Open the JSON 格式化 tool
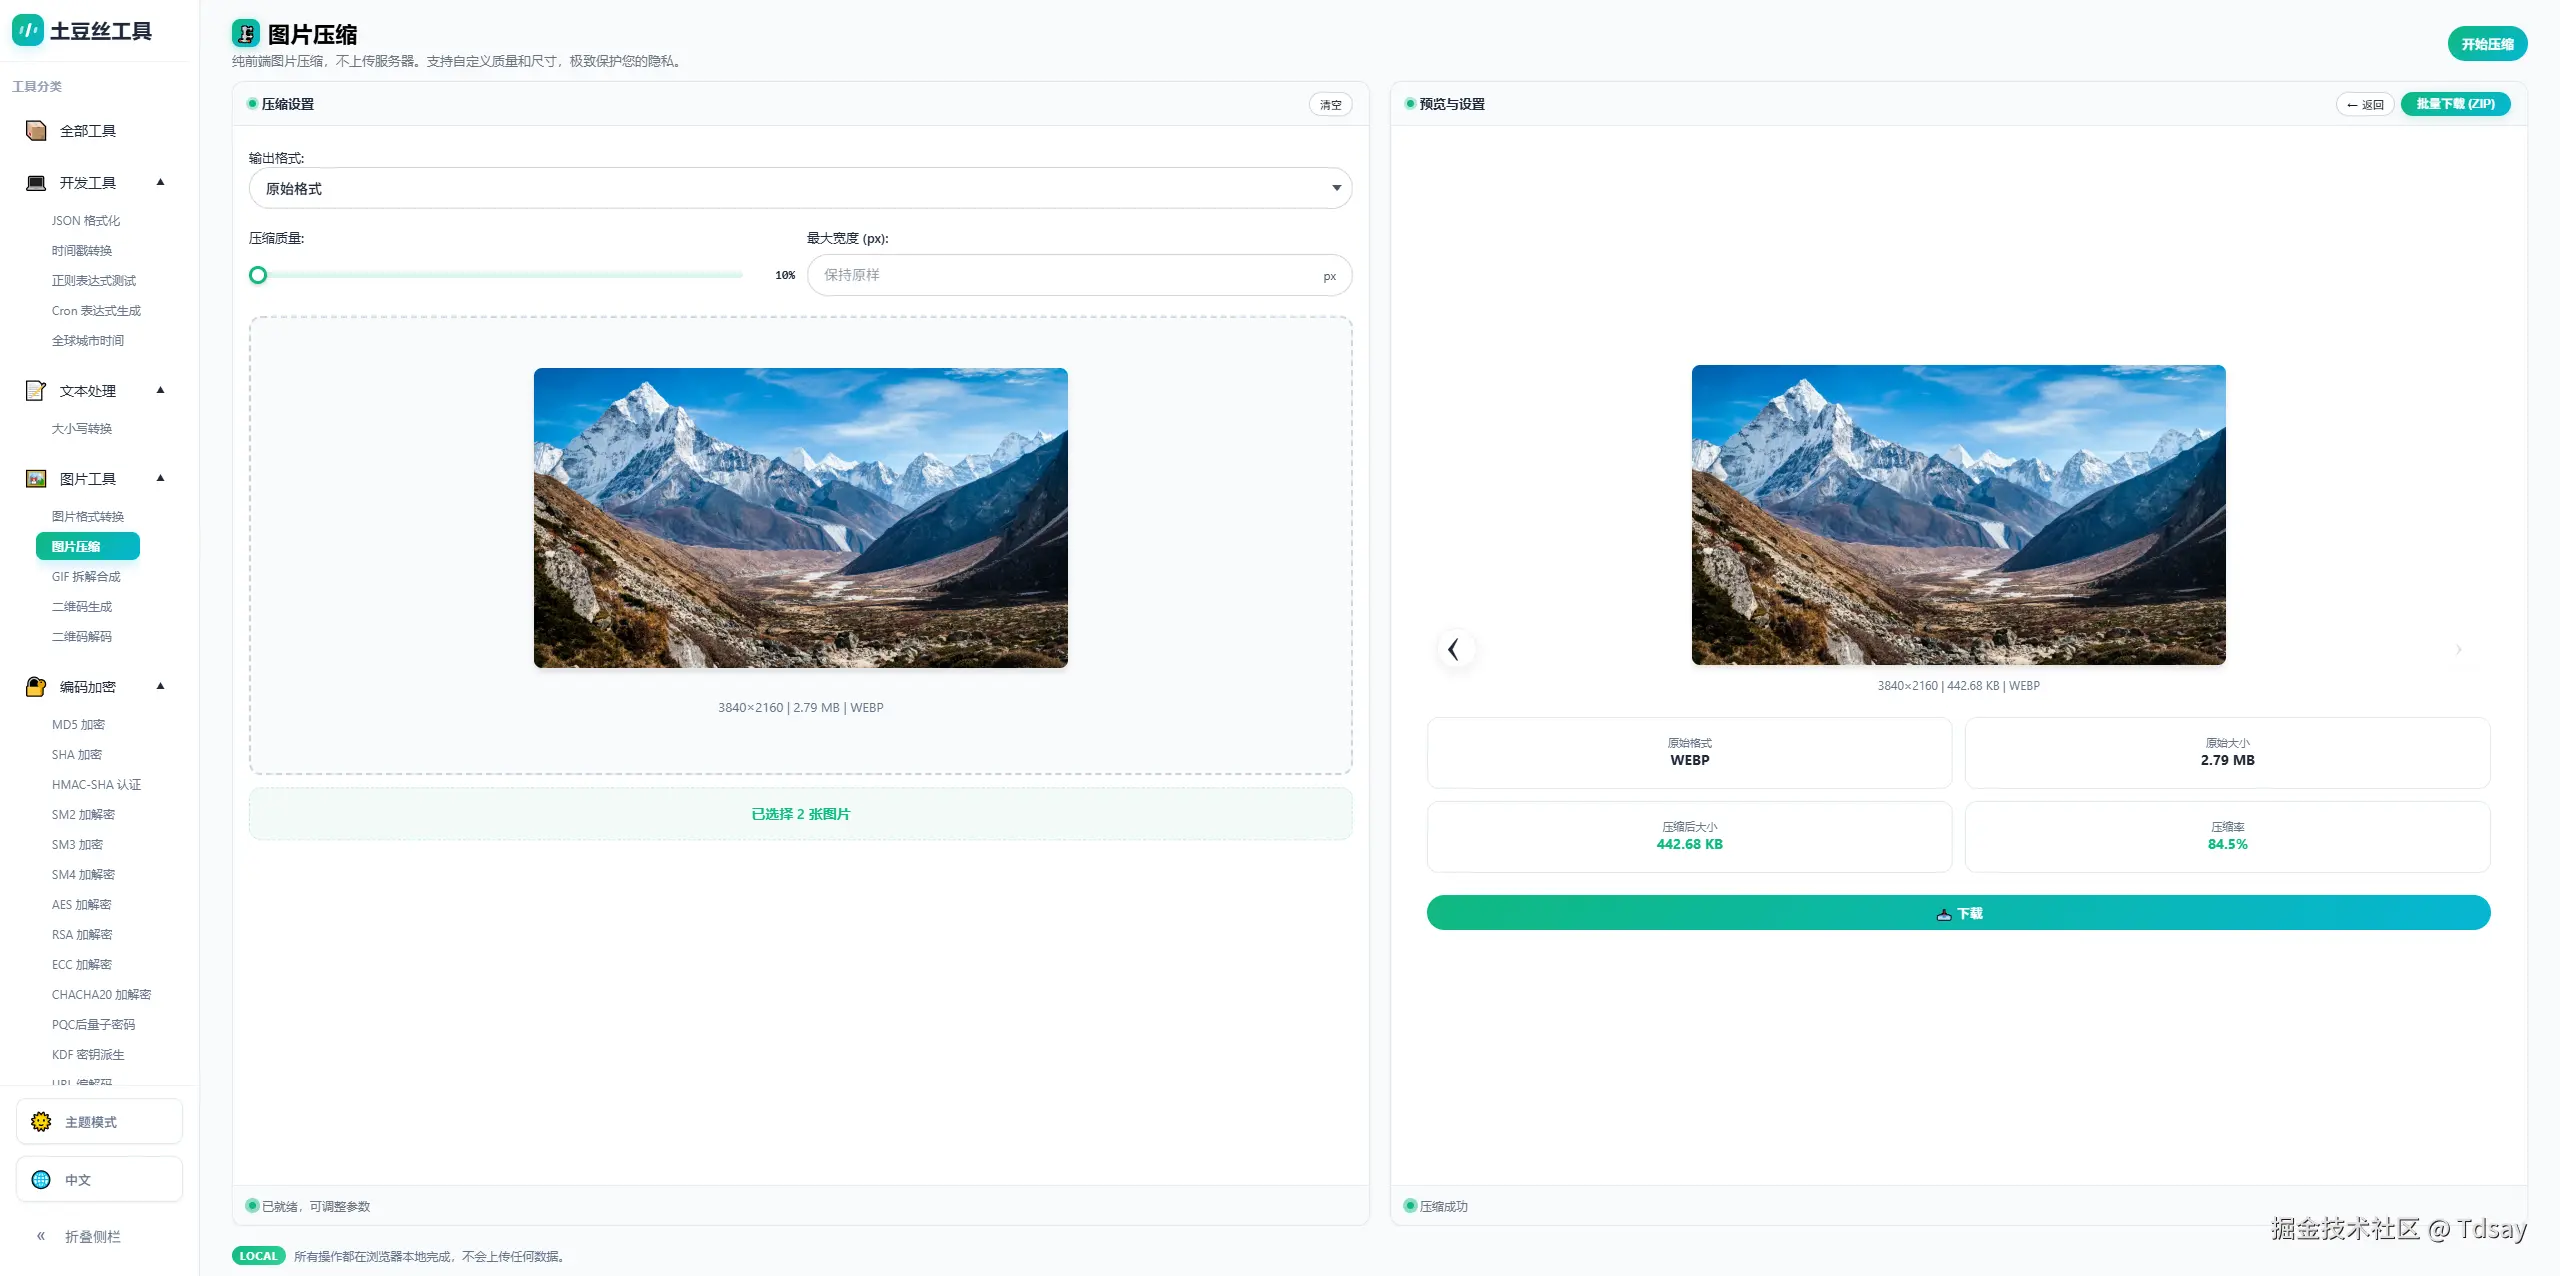 pyautogui.click(x=86, y=221)
